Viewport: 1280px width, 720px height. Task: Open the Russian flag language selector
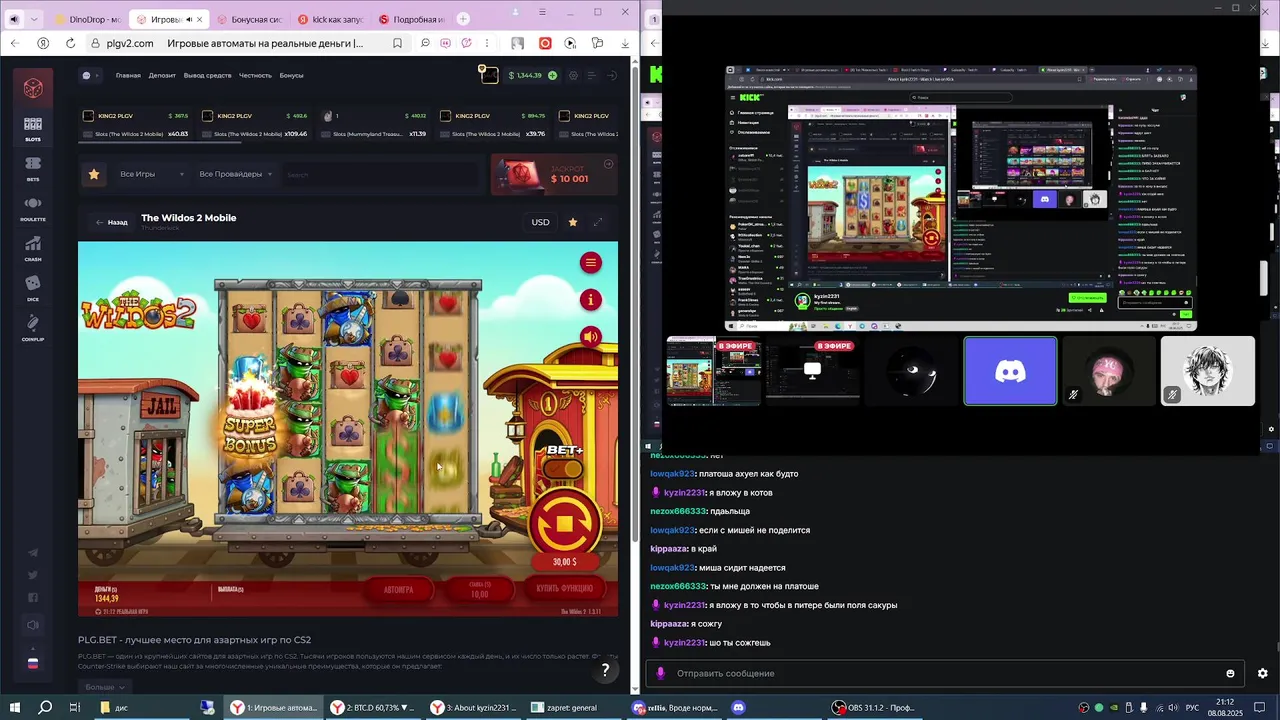click(33, 662)
